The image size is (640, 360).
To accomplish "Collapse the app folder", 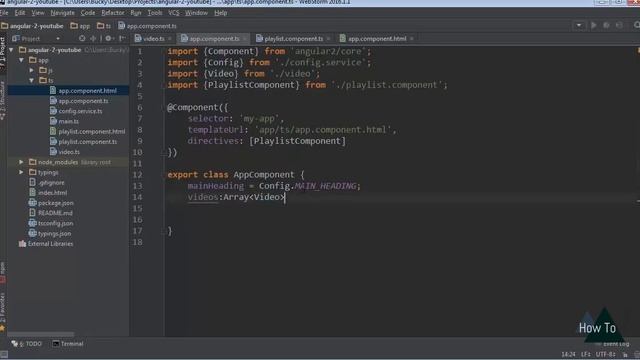I will point(22,60).
